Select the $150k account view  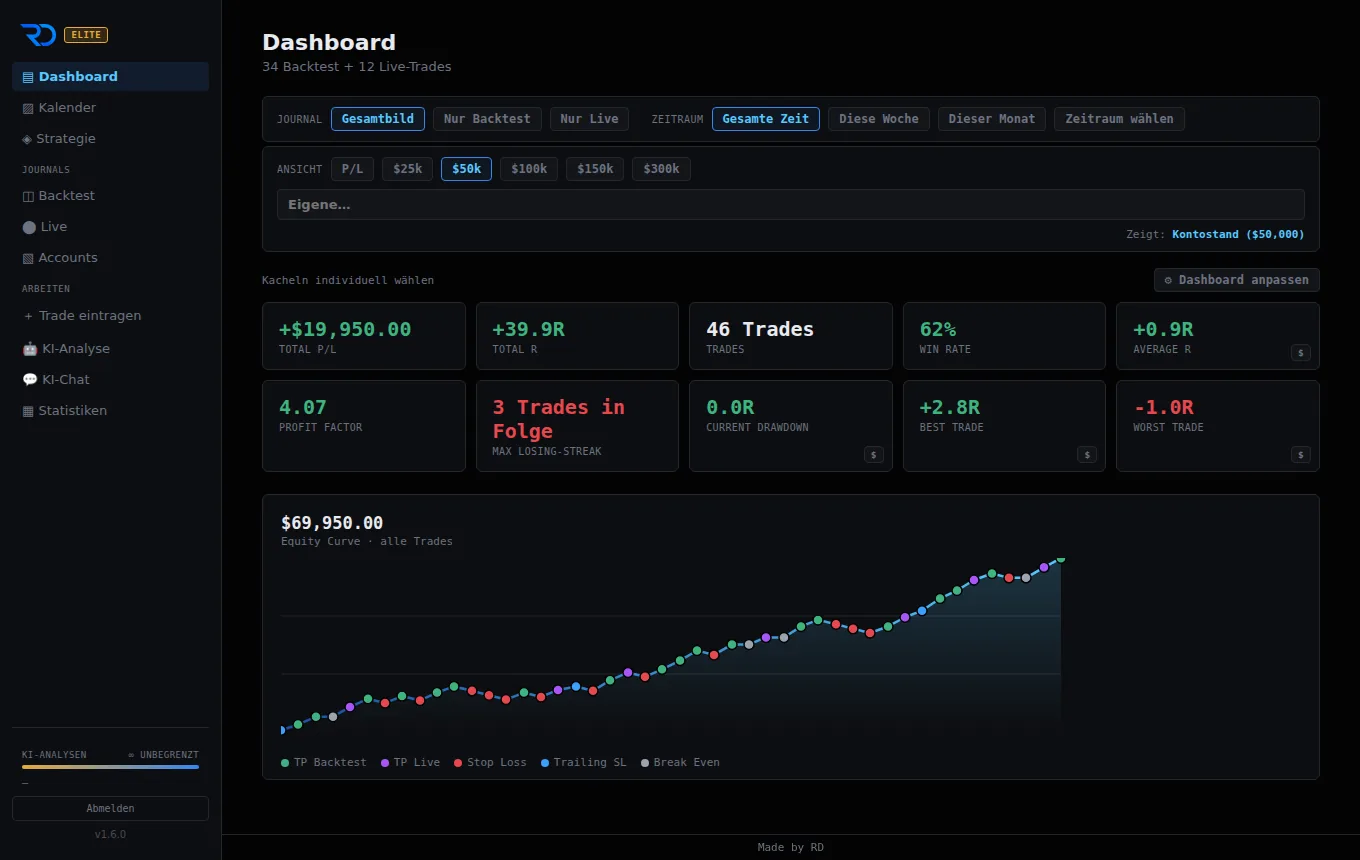click(x=595, y=169)
